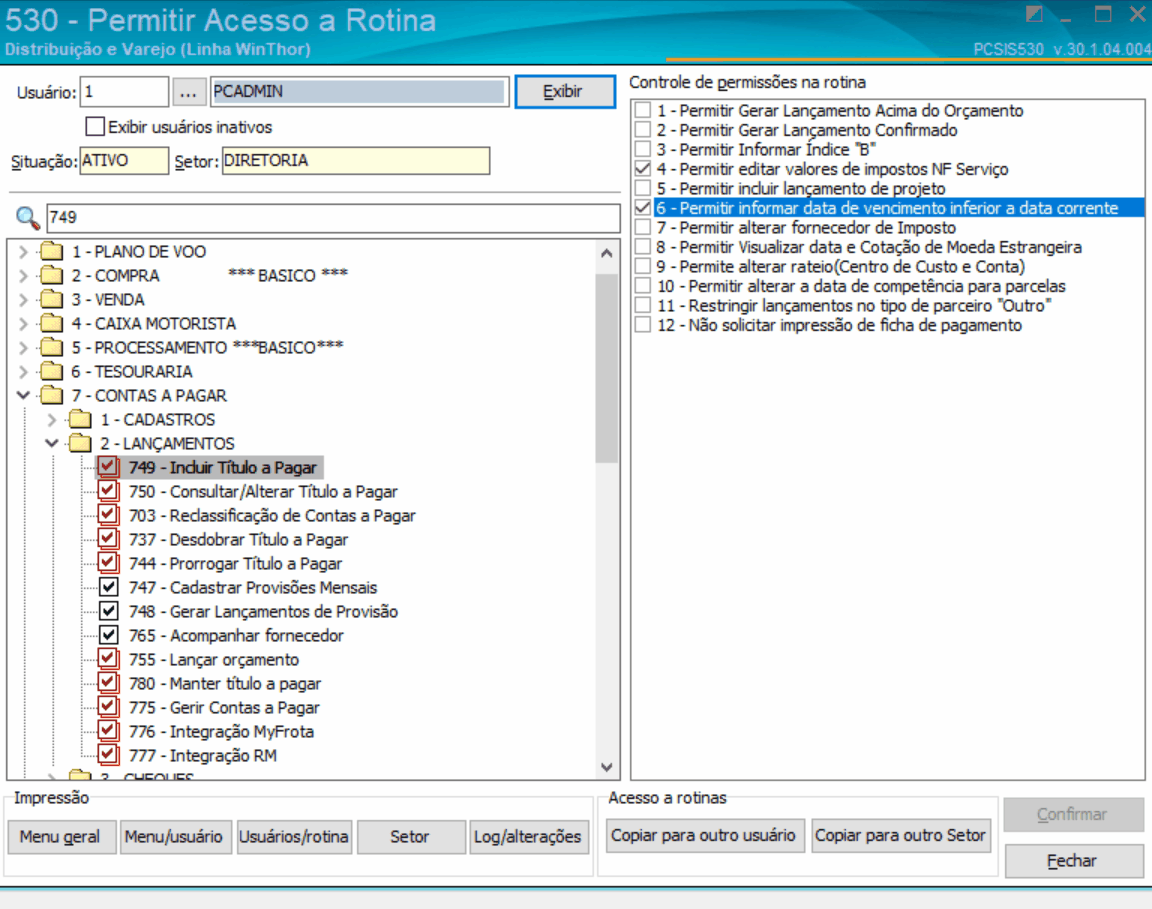Screen dimensions: 1152x909
Task: Select 776 - Integração MyFrota row
Action: [221, 731]
